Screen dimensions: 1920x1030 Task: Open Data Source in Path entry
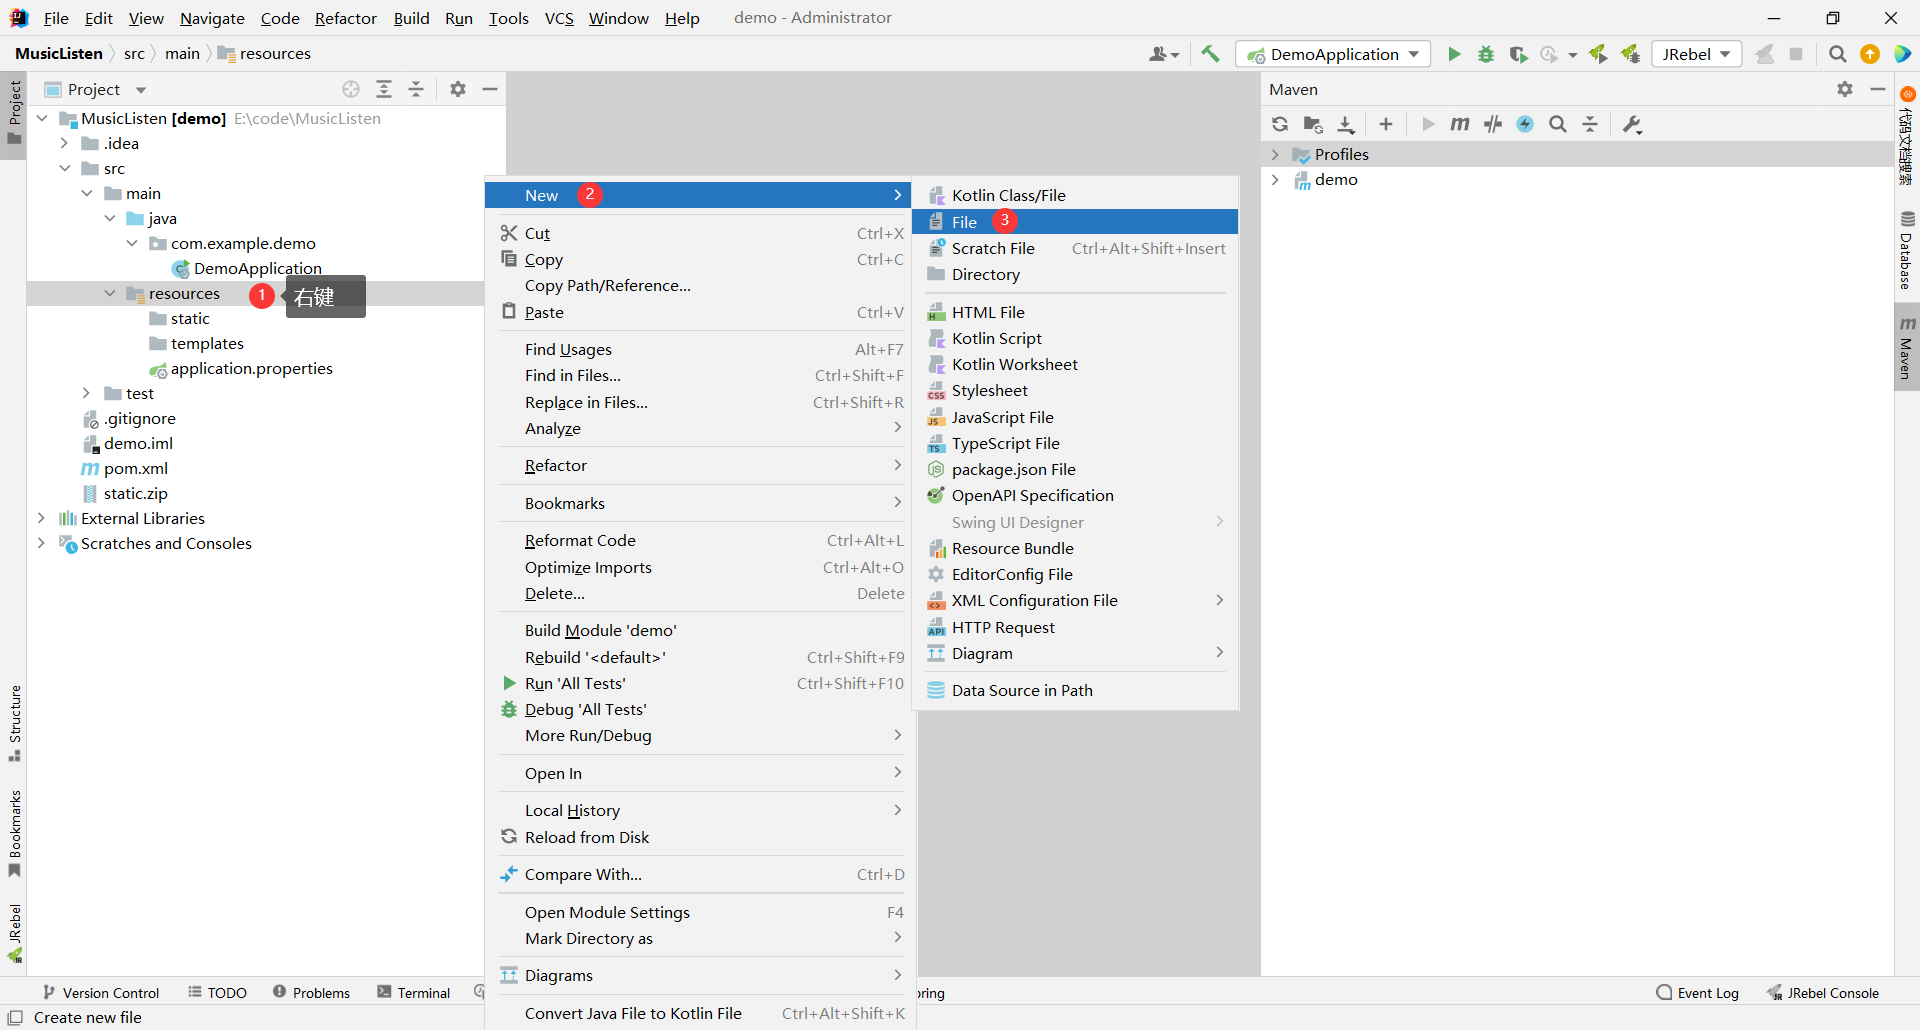1075,690
